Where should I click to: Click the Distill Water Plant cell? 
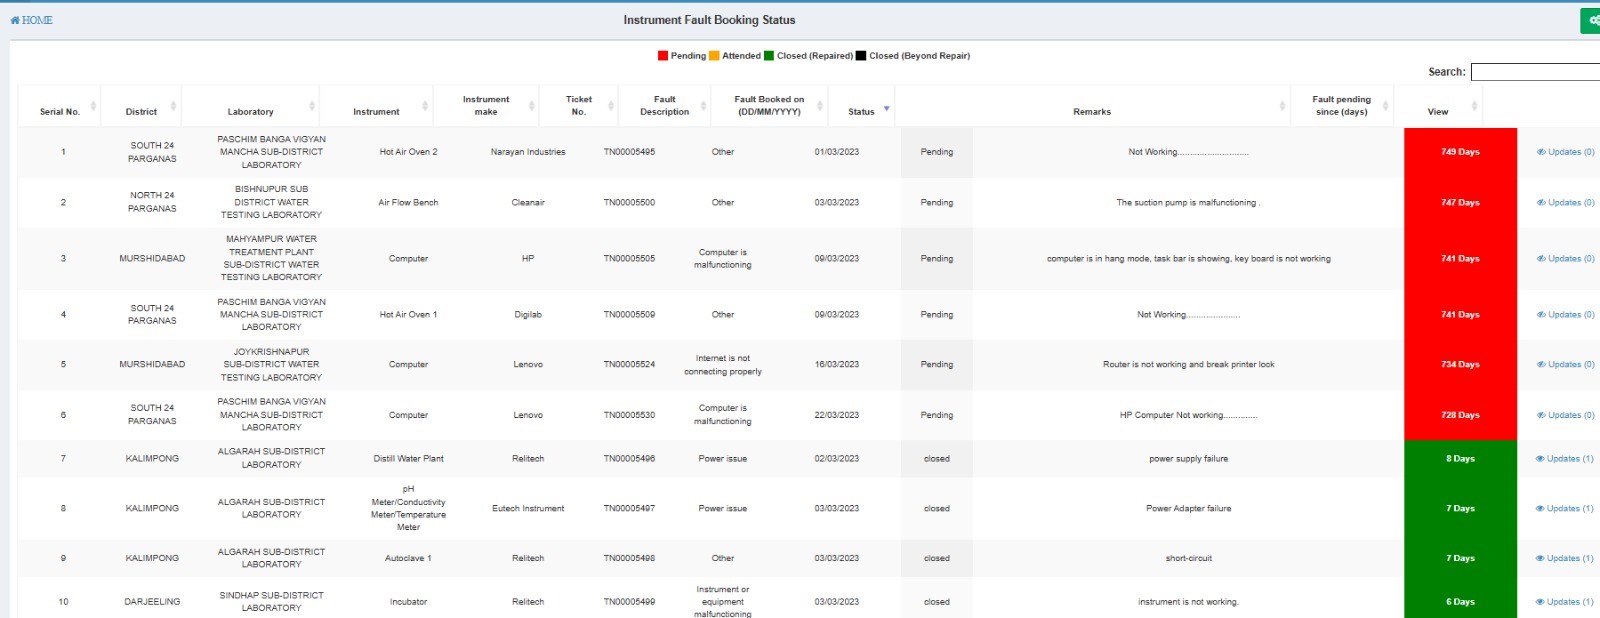(408, 459)
